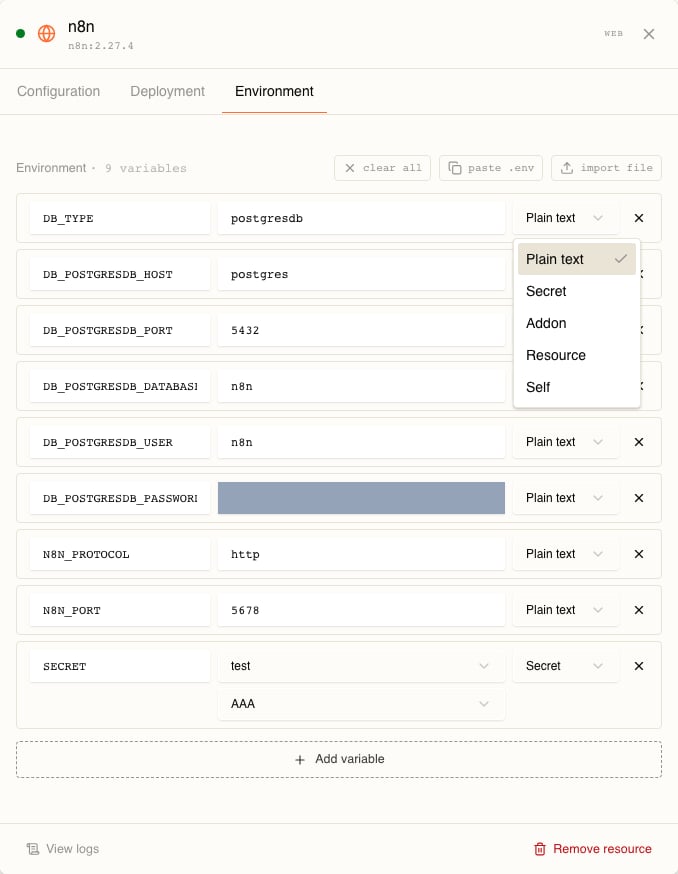Click the clear all button

[x=382, y=168]
